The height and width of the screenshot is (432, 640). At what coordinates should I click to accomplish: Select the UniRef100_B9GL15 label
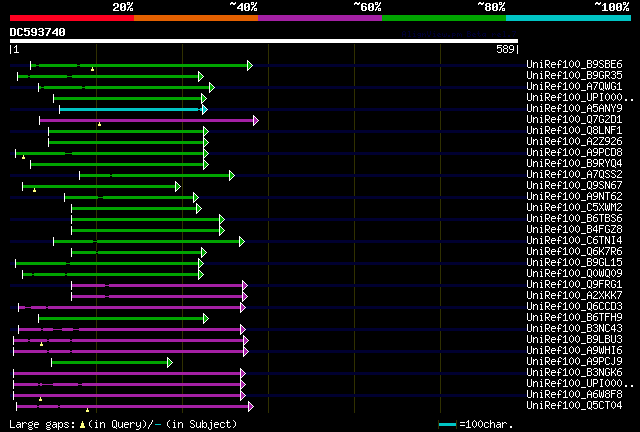574,263
